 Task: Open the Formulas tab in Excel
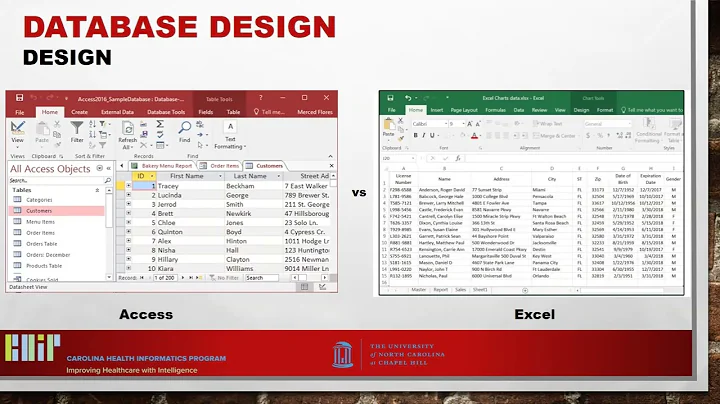click(x=495, y=110)
